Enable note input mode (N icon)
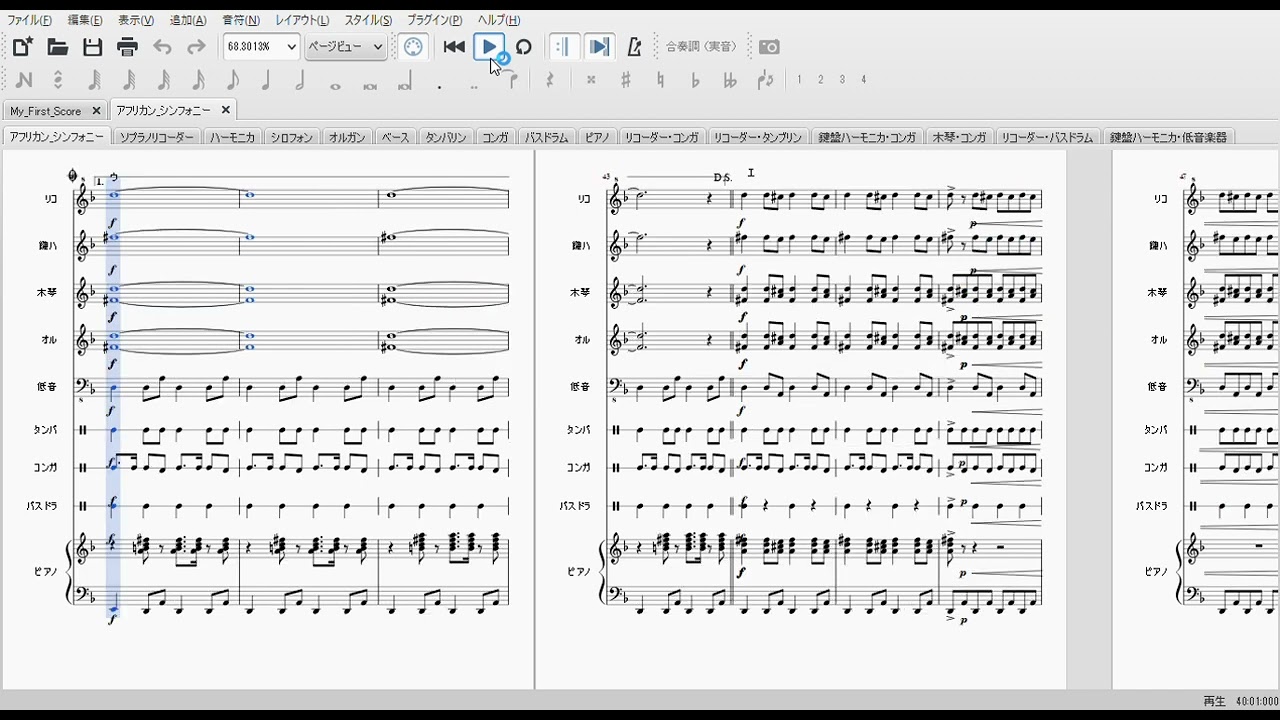This screenshot has height=720, width=1280. (24, 80)
